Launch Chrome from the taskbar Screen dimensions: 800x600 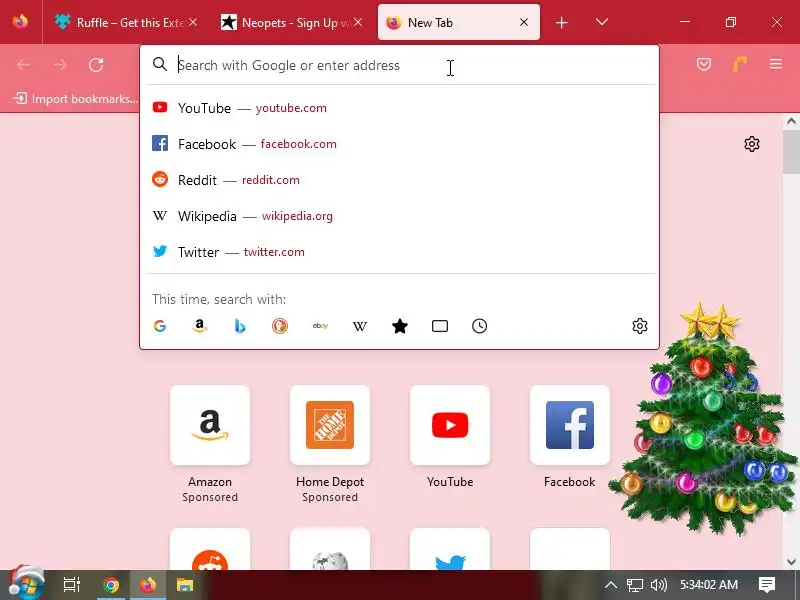pos(111,585)
